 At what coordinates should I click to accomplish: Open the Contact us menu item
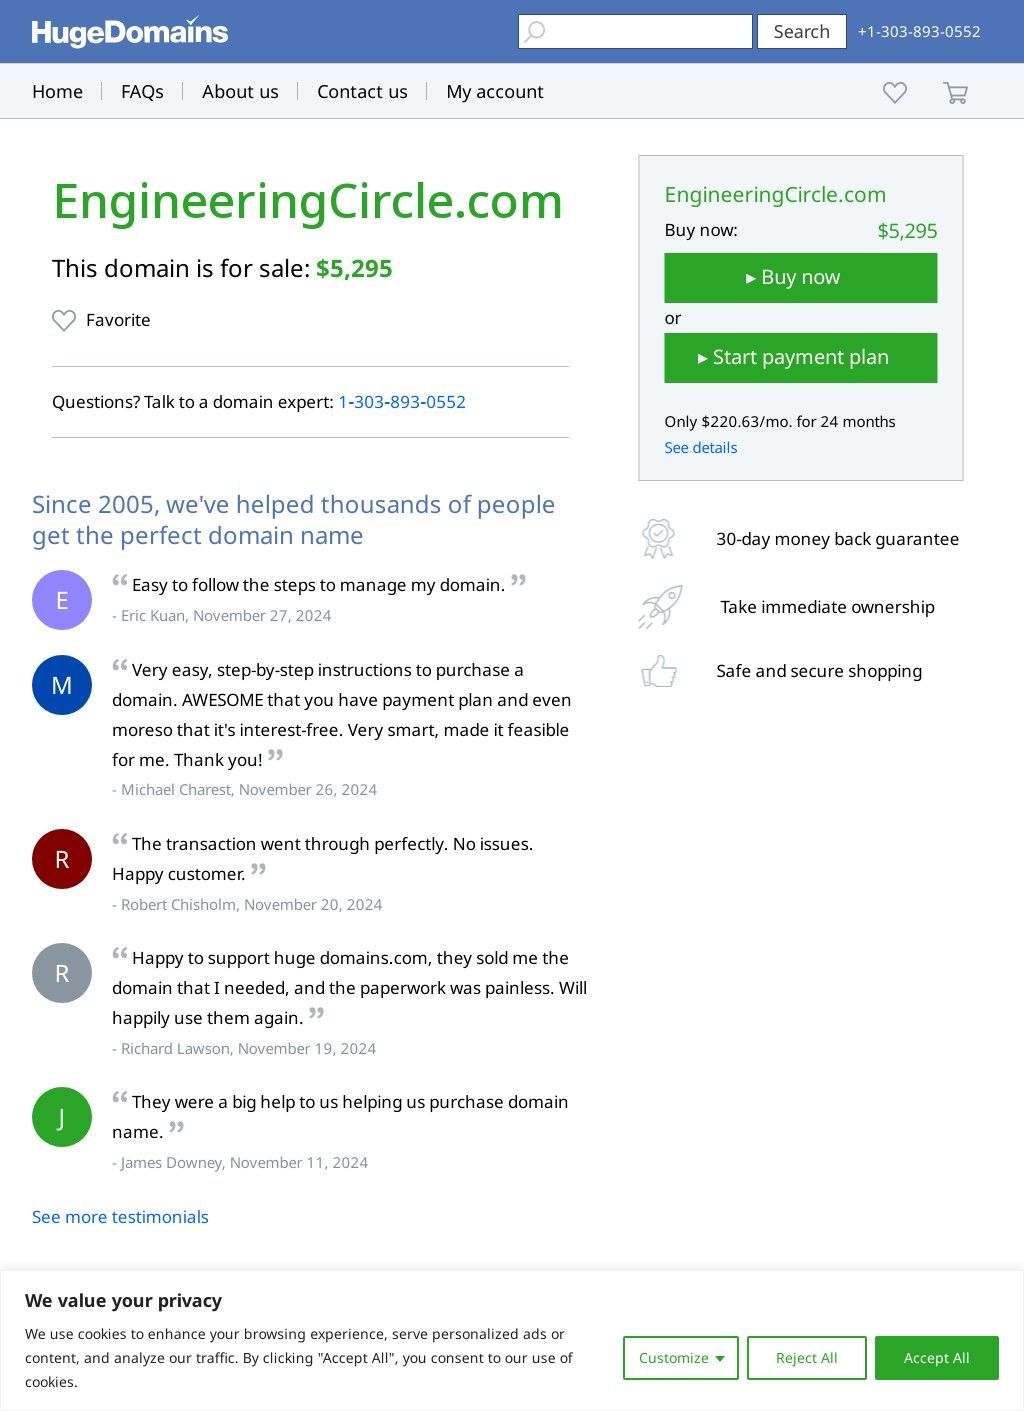click(362, 92)
